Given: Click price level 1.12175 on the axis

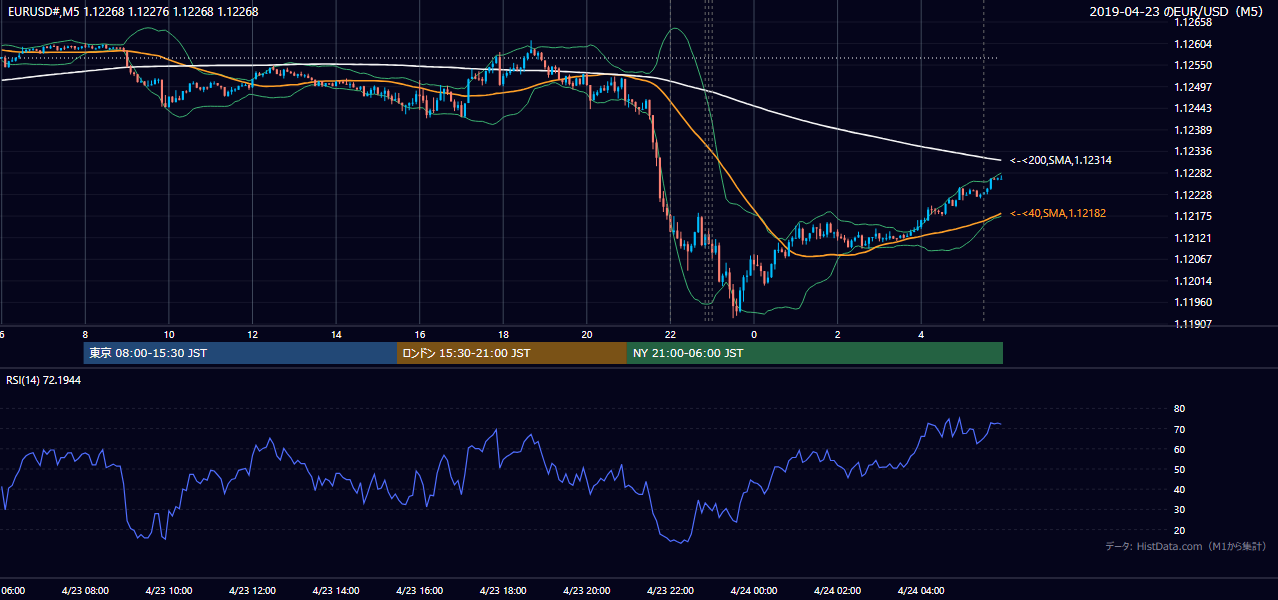Looking at the screenshot, I should [1192, 216].
